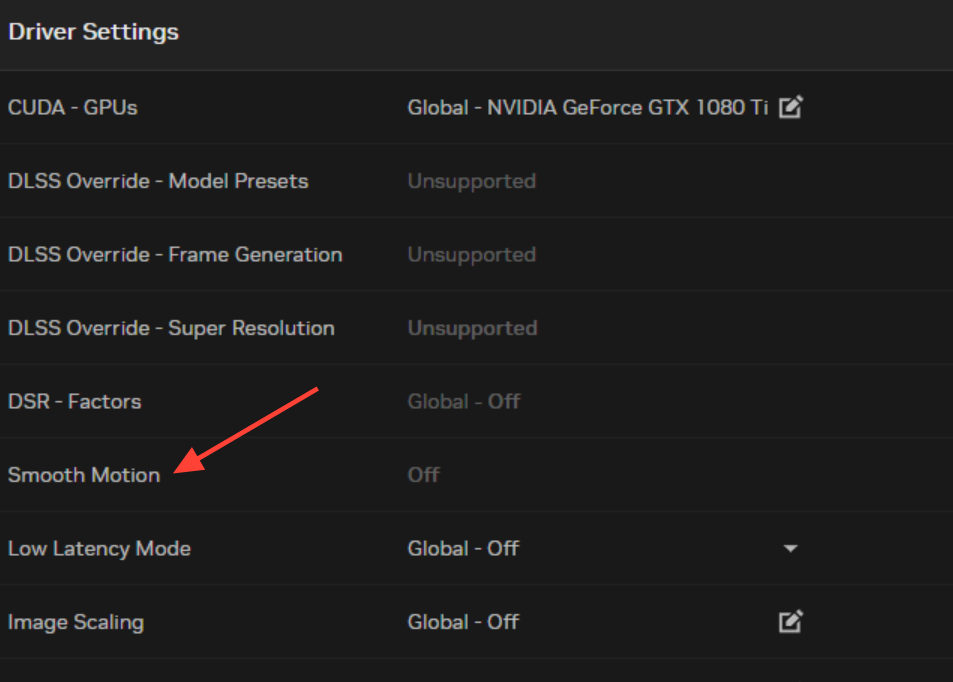Select the DLSS Override - Frame Generation label

pos(175,255)
